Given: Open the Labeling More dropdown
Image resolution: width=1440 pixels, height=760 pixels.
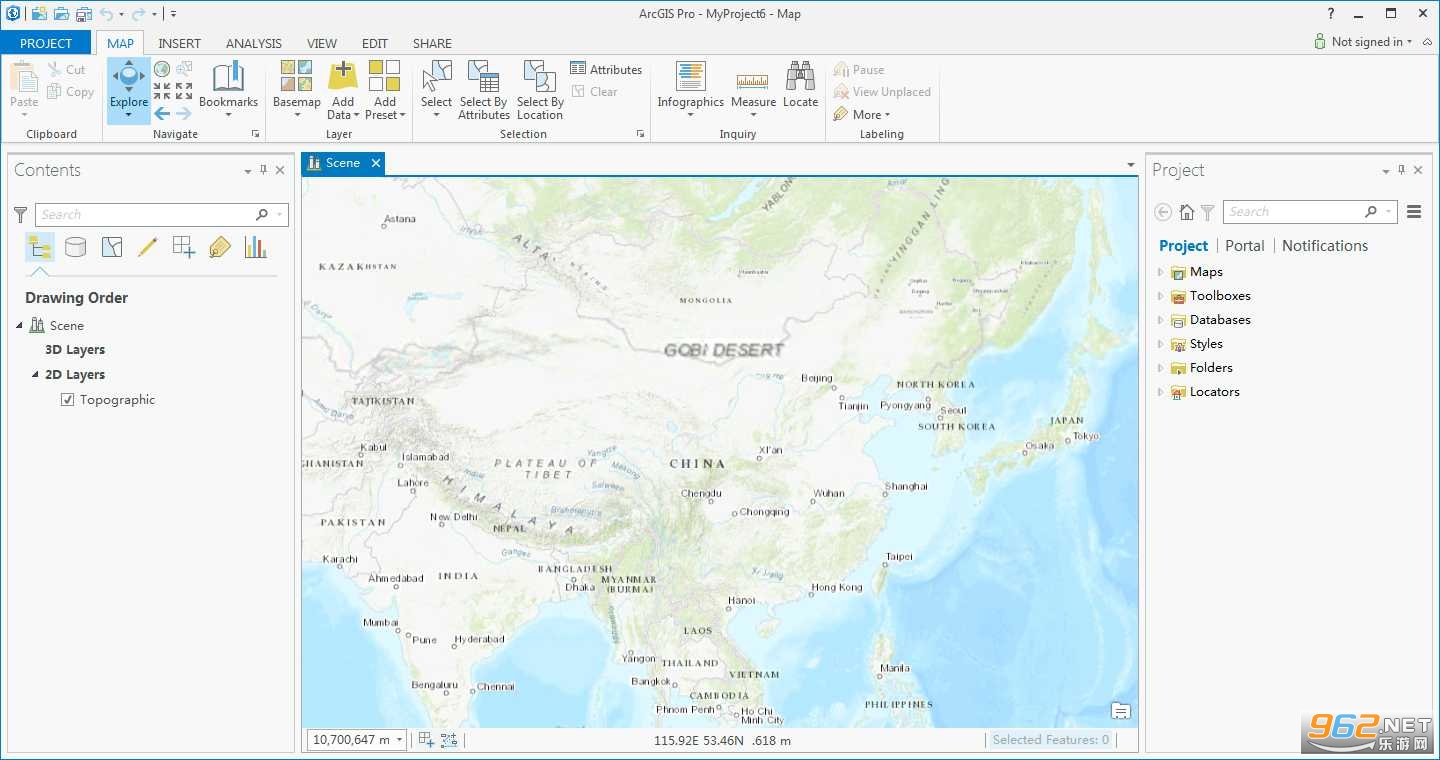Looking at the screenshot, I should [862, 114].
